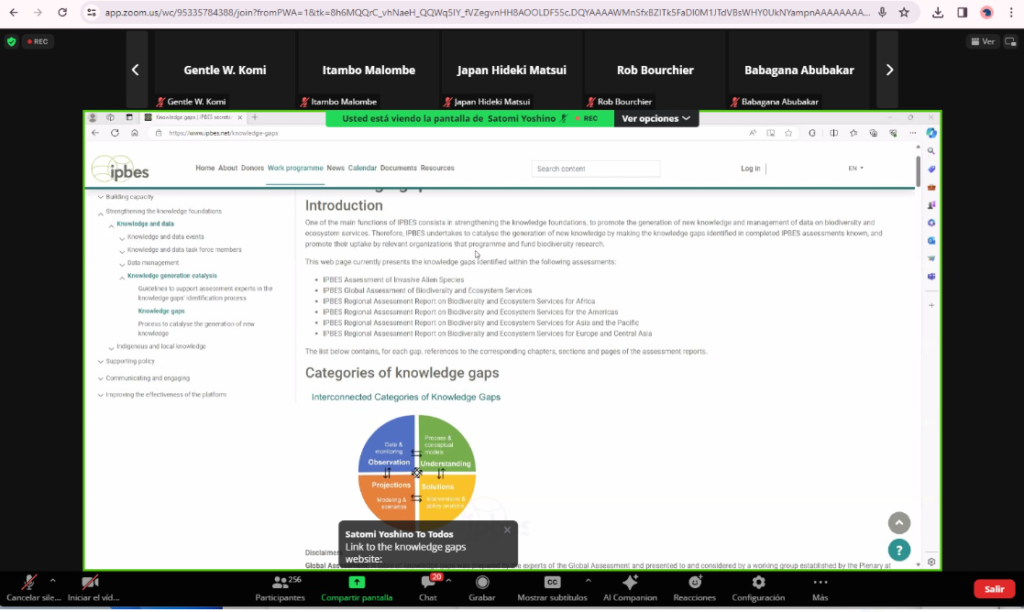
Task: Show previous participants with left arrow
Action: tap(136, 70)
